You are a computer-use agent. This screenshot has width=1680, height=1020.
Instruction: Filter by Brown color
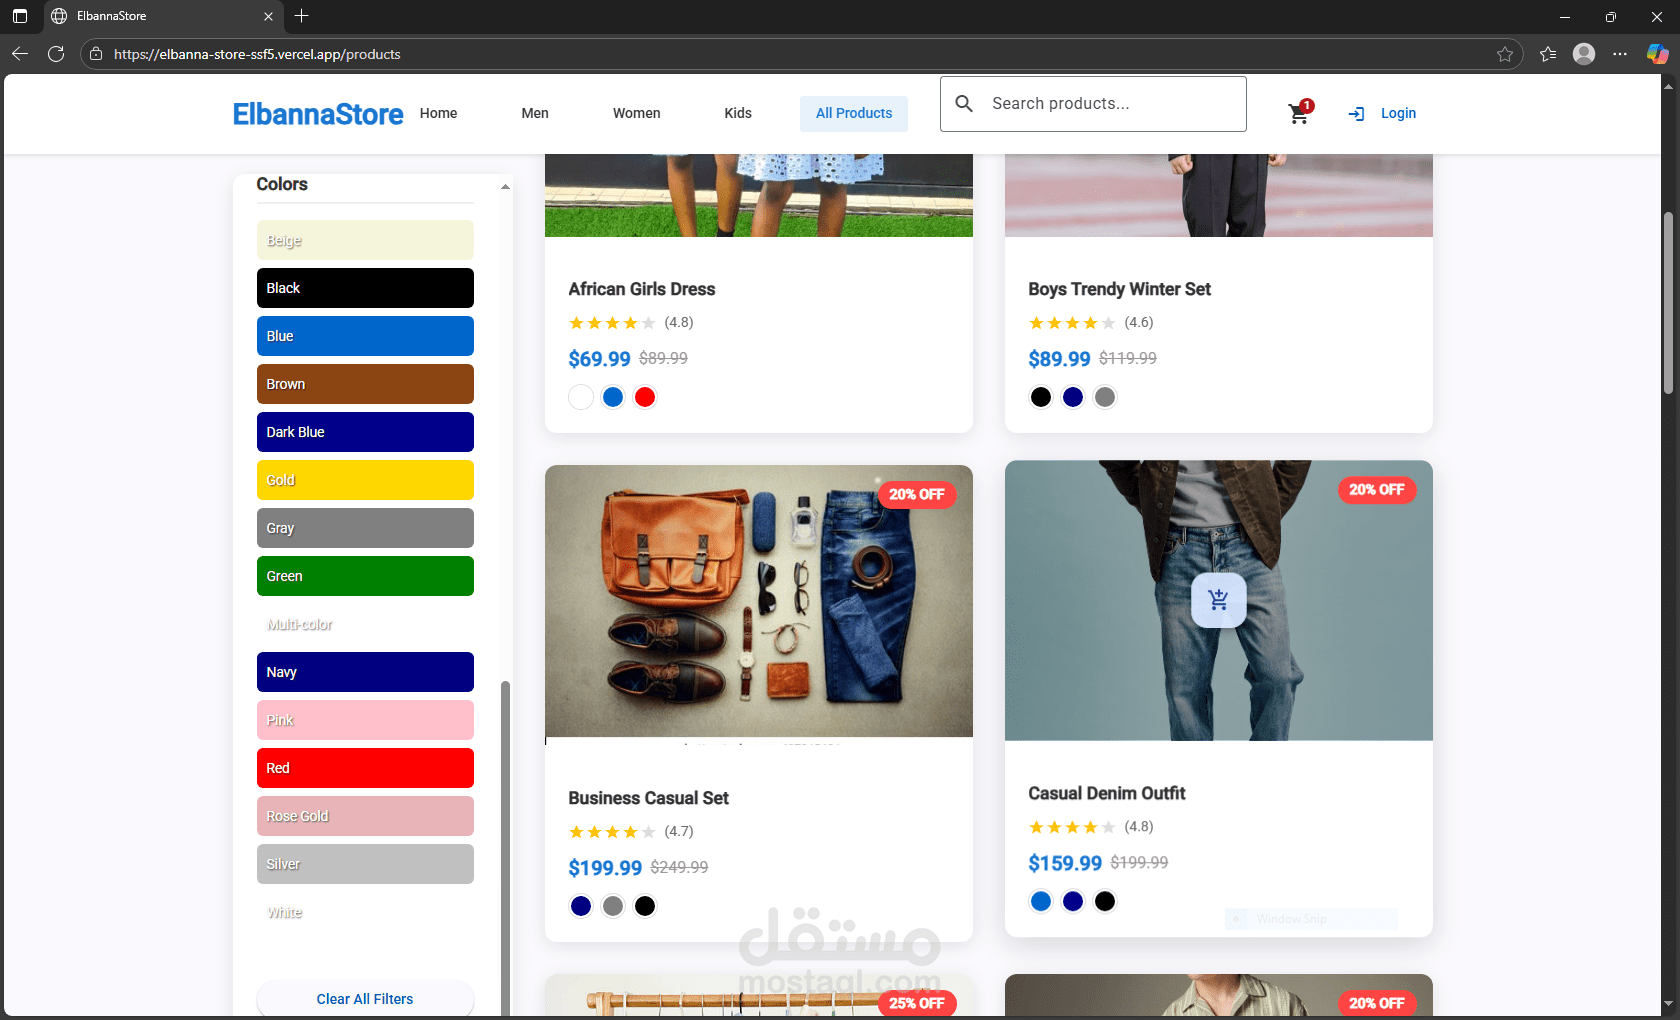365,384
